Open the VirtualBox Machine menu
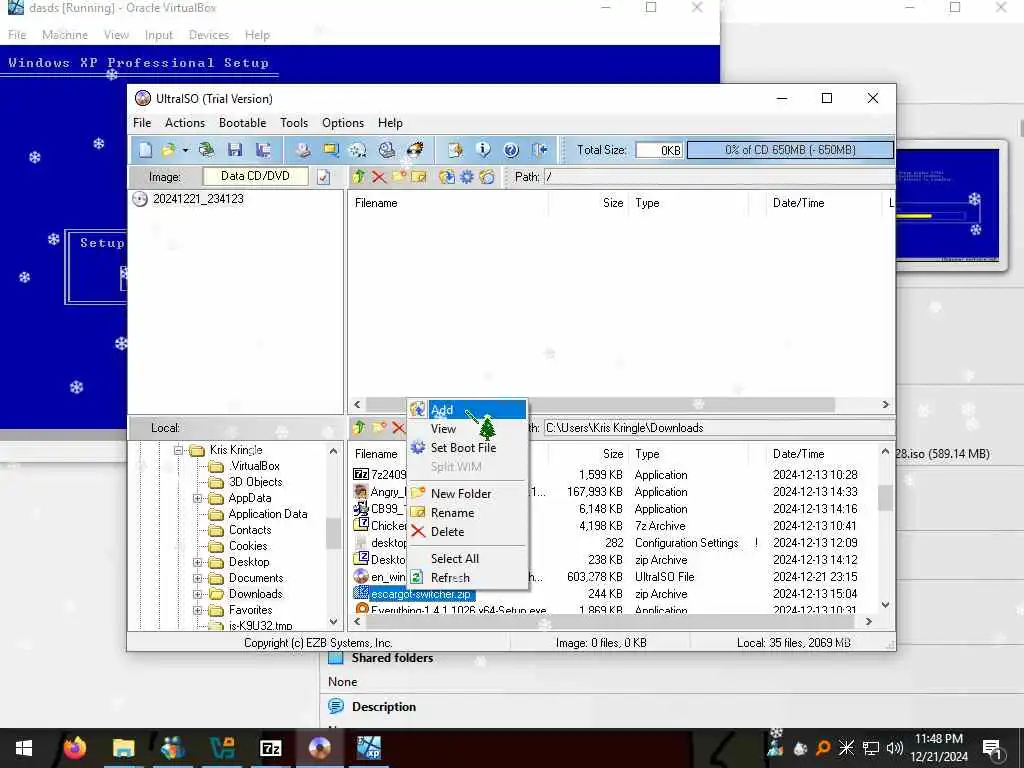This screenshot has height=768, width=1024. 65,35
